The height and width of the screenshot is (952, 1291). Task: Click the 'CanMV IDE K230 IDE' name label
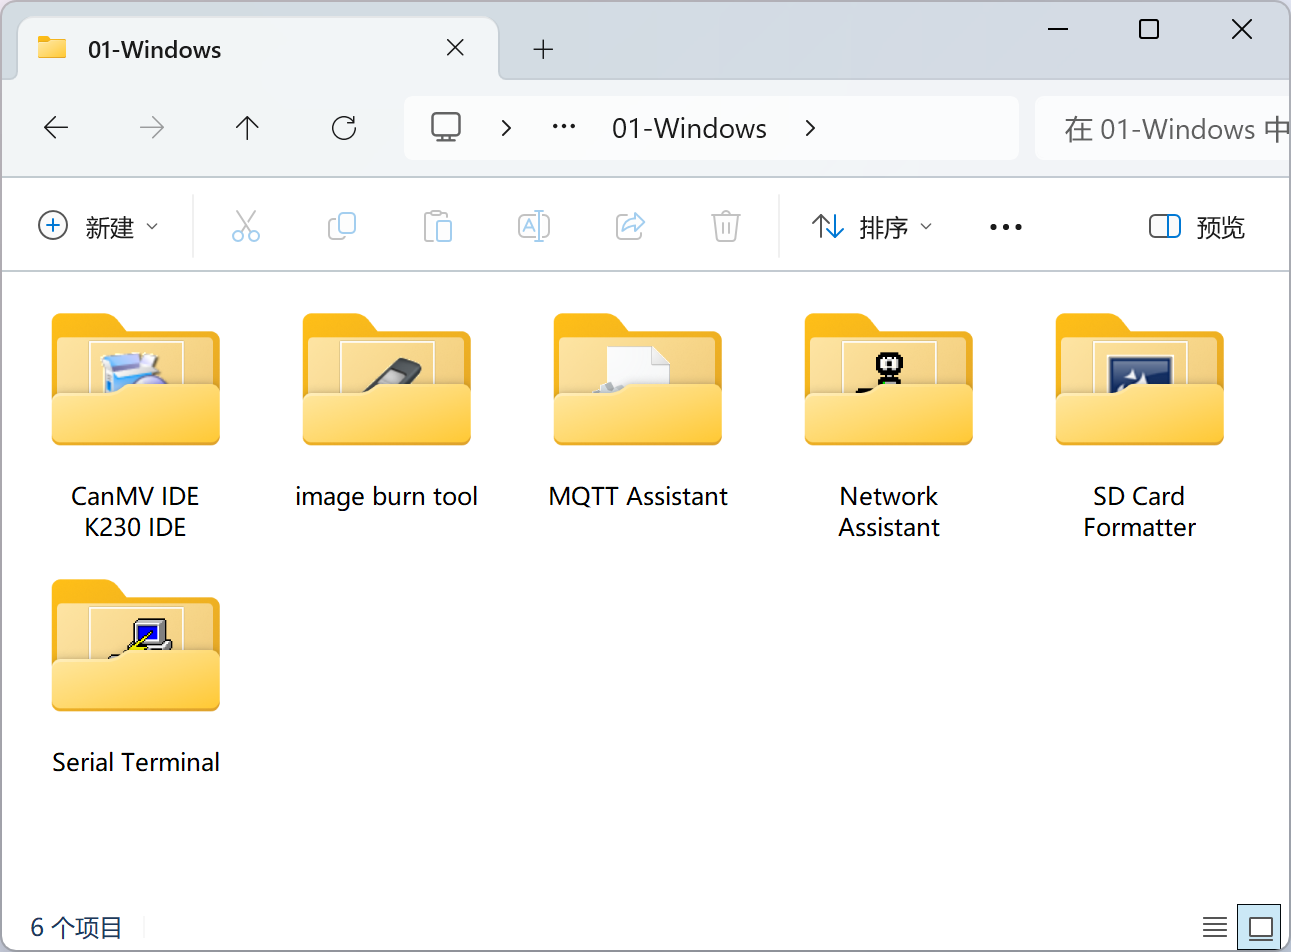(x=135, y=512)
